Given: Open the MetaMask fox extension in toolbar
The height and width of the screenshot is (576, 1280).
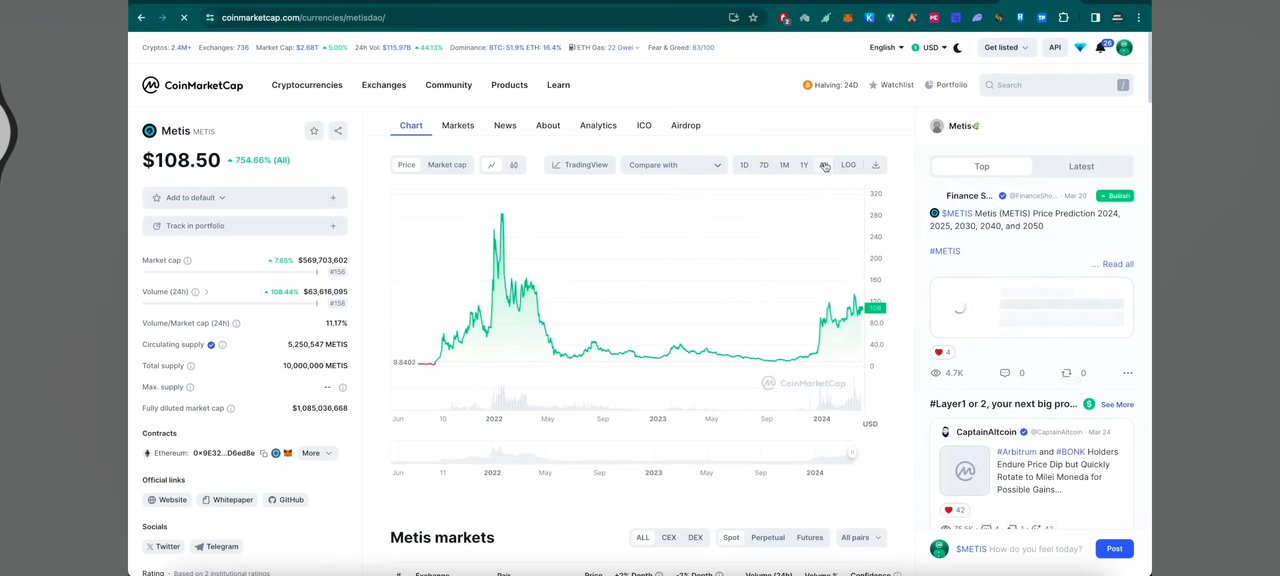Looking at the screenshot, I should (848, 17).
